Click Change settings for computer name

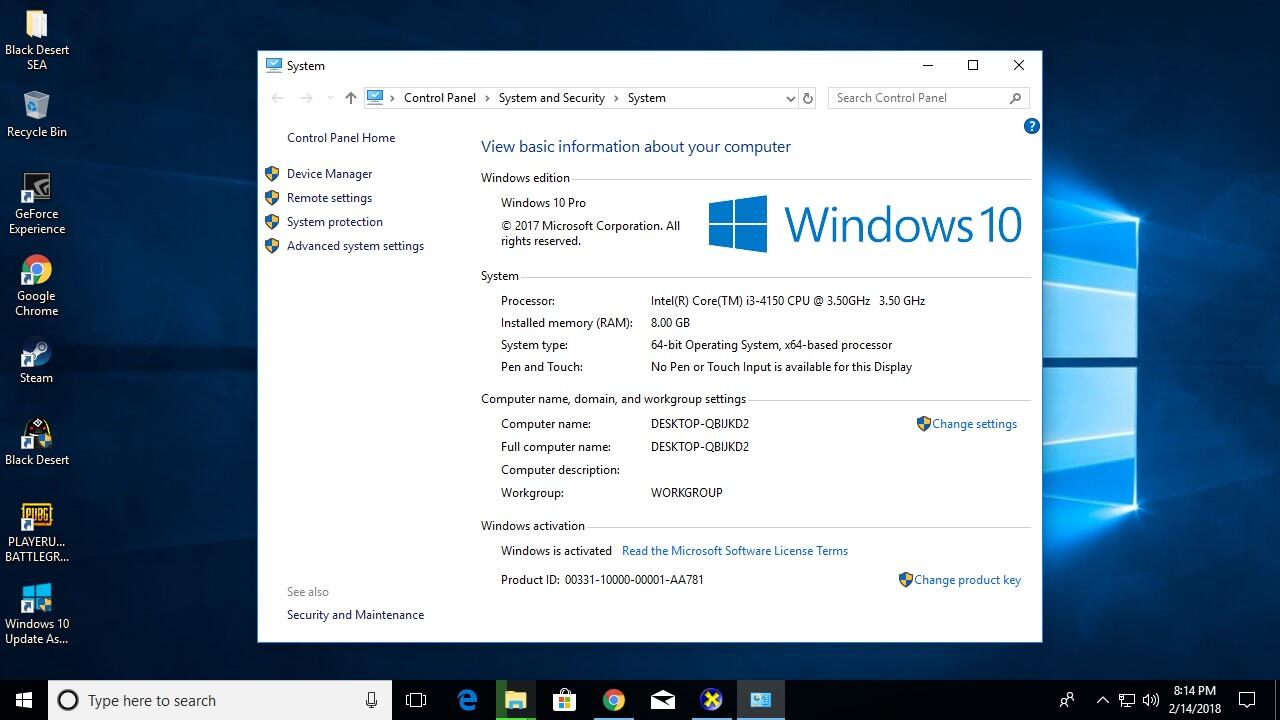[x=974, y=424]
